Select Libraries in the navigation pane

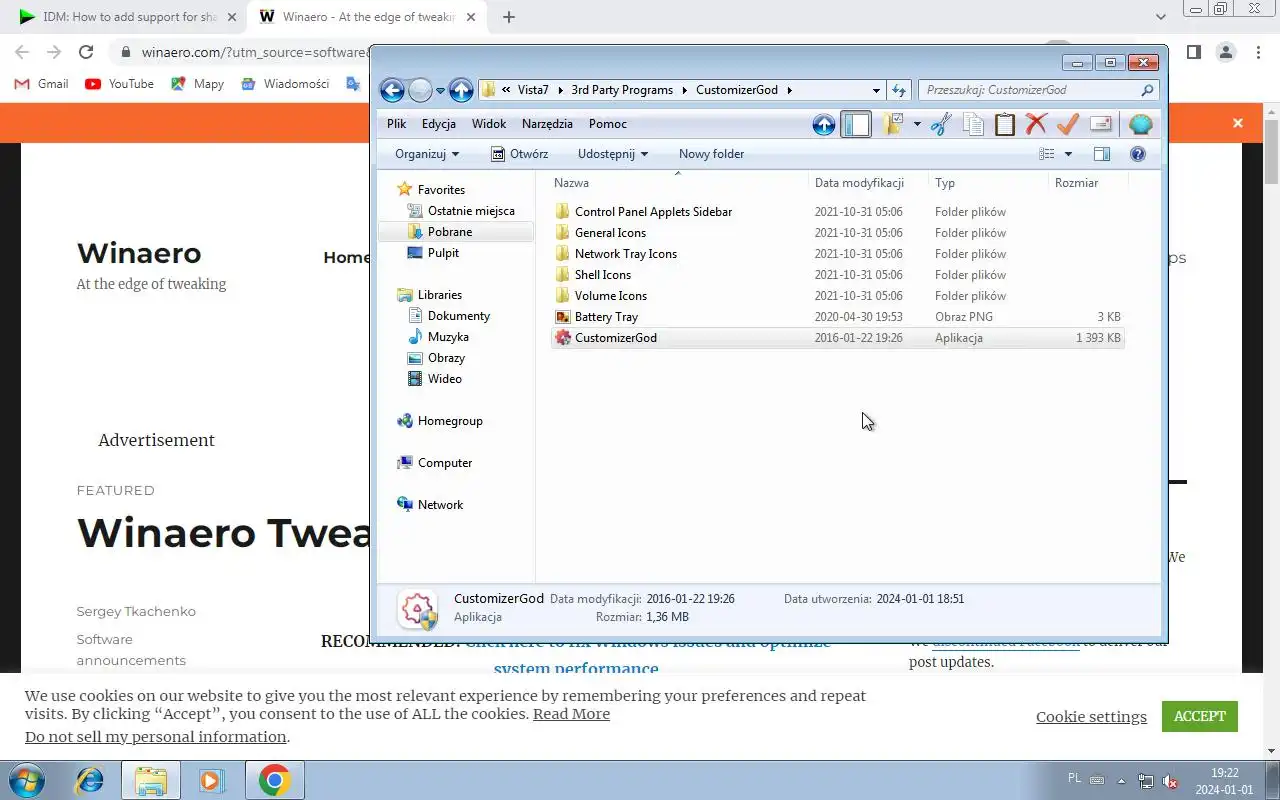click(440, 295)
